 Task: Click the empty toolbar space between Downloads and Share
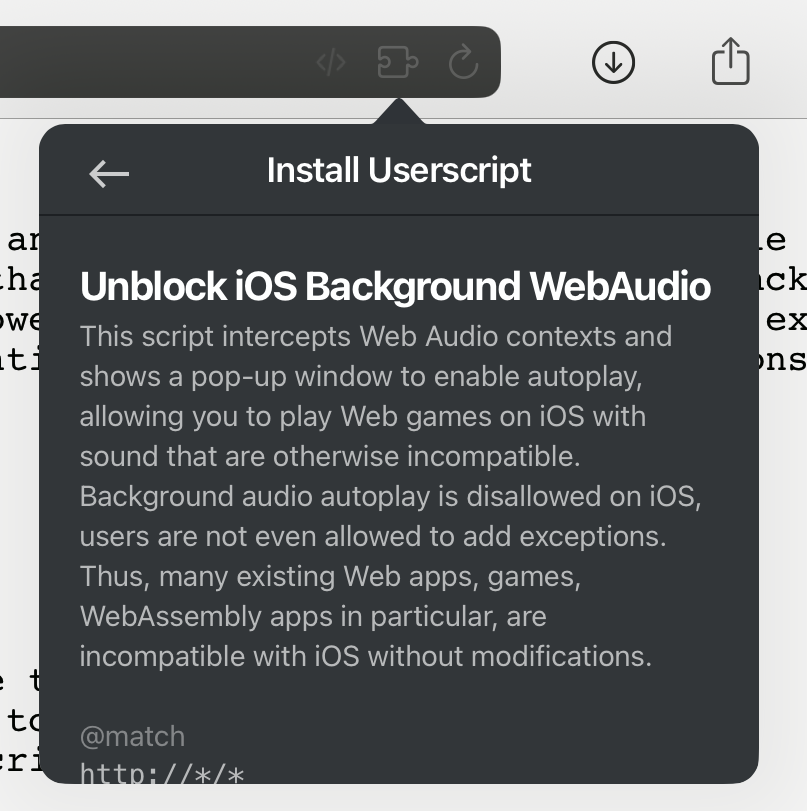(x=672, y=62)
